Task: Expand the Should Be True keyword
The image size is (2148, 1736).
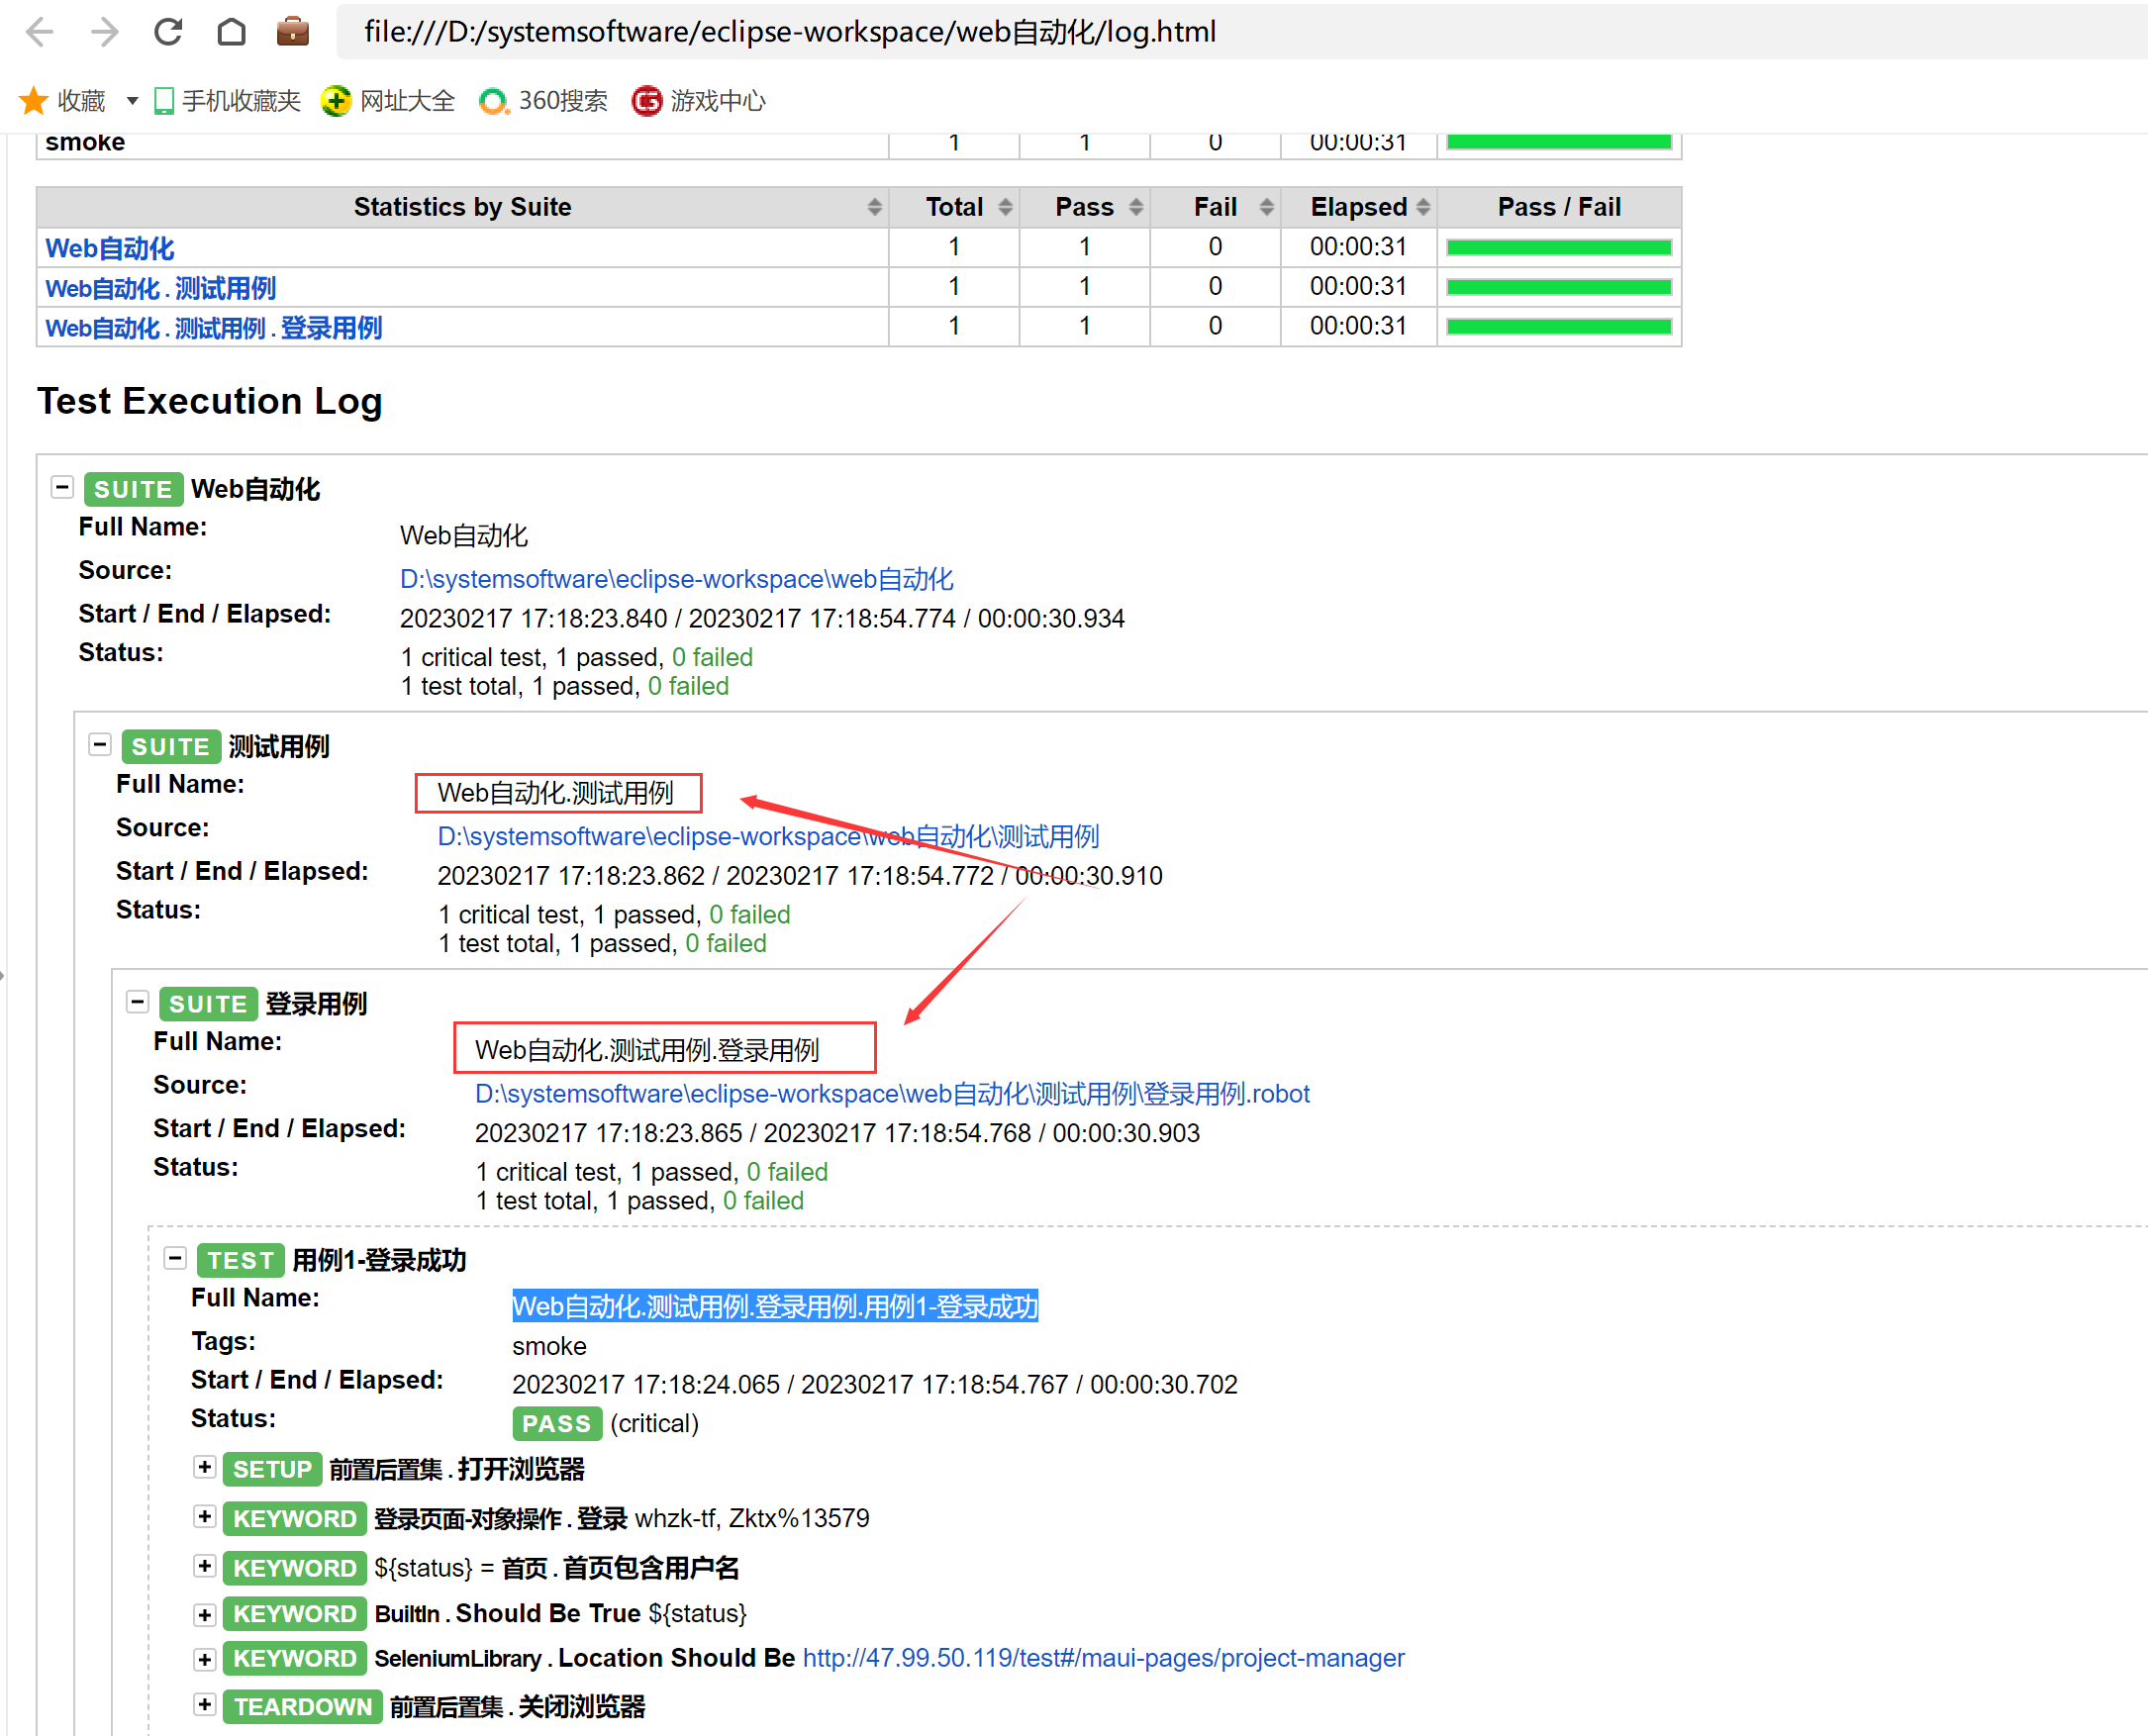Action: (x=204, y=1614)
